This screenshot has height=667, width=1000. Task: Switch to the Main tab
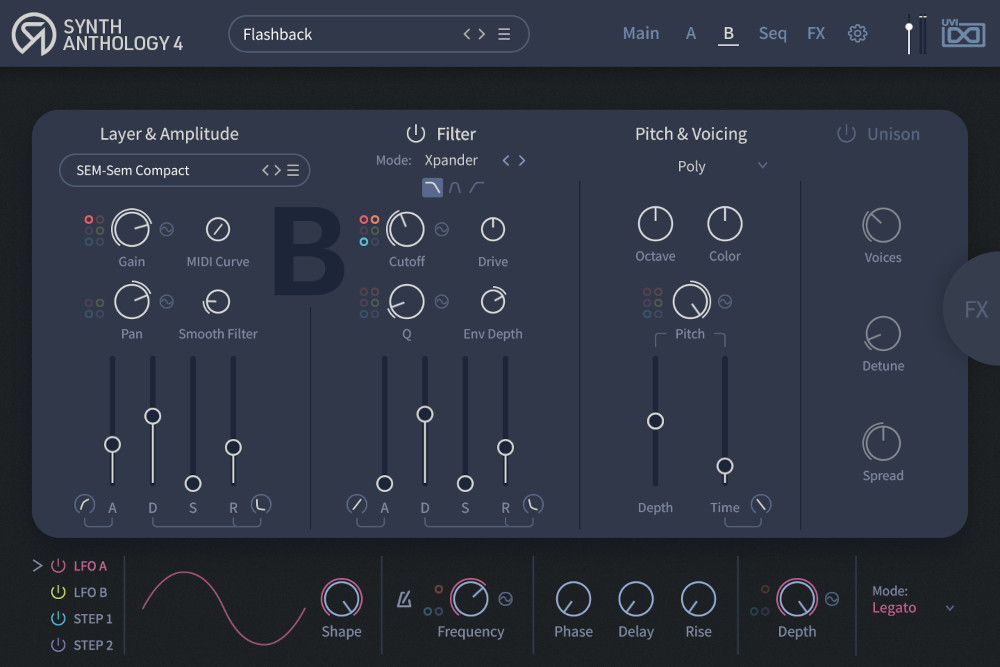(x=640, y=33)
